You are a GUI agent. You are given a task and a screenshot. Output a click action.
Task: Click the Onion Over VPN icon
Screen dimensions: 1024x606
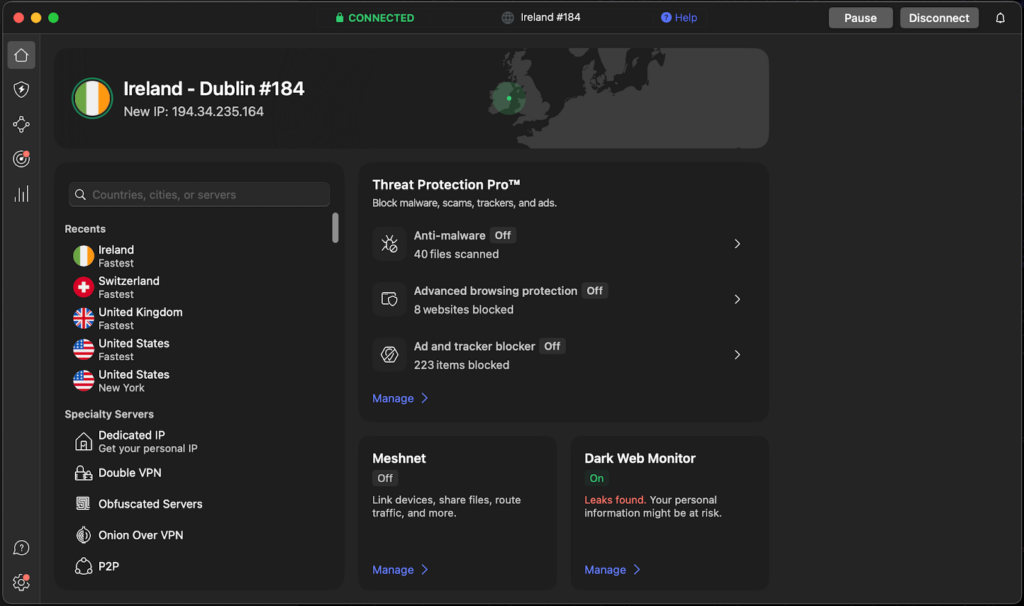(84, 535)
